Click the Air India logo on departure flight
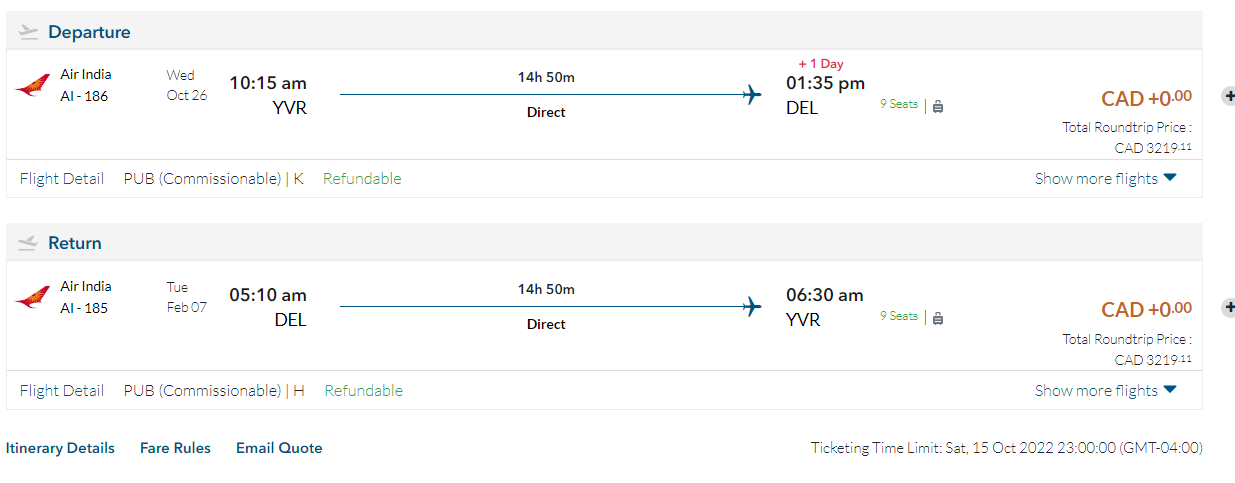Image resolution: width=1235 pixels, height=483 pixels. pos(33,86)
